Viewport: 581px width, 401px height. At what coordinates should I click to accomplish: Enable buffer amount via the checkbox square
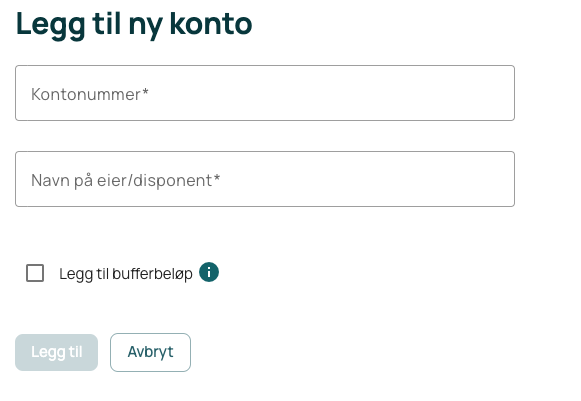click(35, 273)
